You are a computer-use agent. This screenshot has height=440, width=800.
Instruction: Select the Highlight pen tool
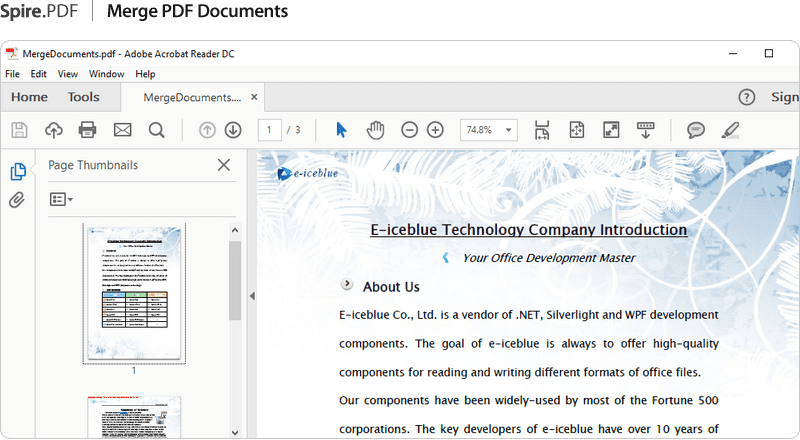pos(730,130)
